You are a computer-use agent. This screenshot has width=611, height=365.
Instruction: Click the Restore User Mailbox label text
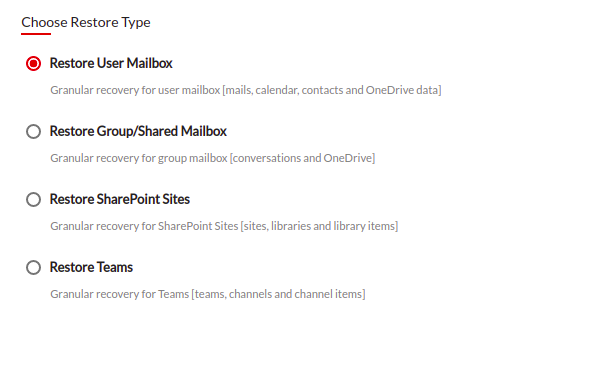point(111,63)
